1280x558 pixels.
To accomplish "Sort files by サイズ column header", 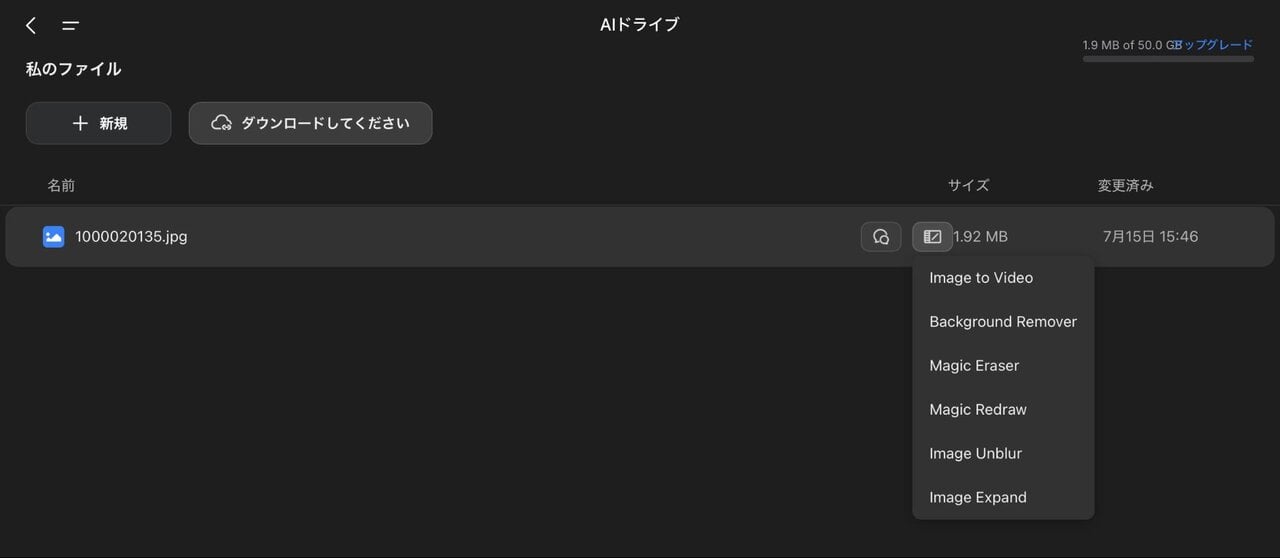I will pyautogui.click(x=968, y=186).
